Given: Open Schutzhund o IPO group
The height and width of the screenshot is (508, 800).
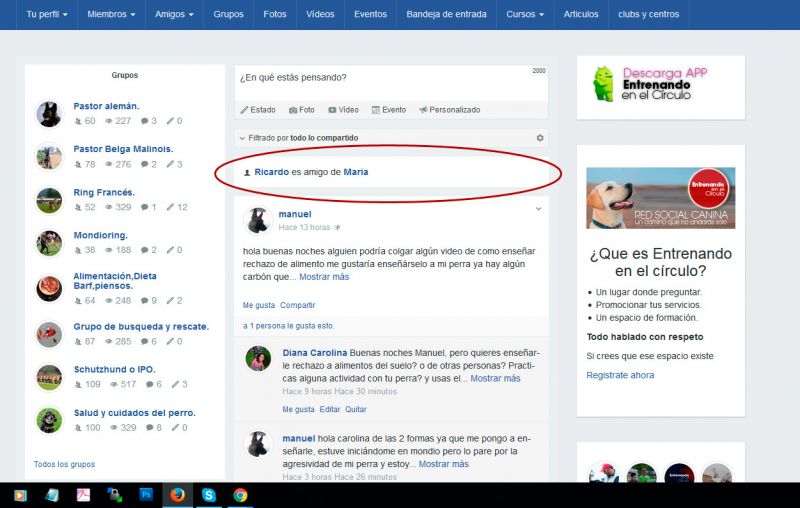Looking at the screenshot, I should click(x=114, y=369).
